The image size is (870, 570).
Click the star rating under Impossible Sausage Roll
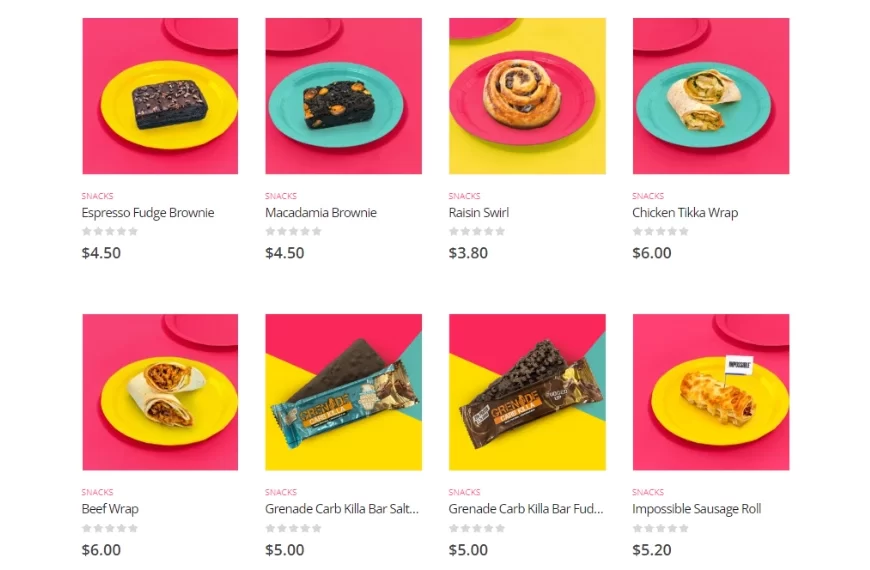tap(660, 528)
